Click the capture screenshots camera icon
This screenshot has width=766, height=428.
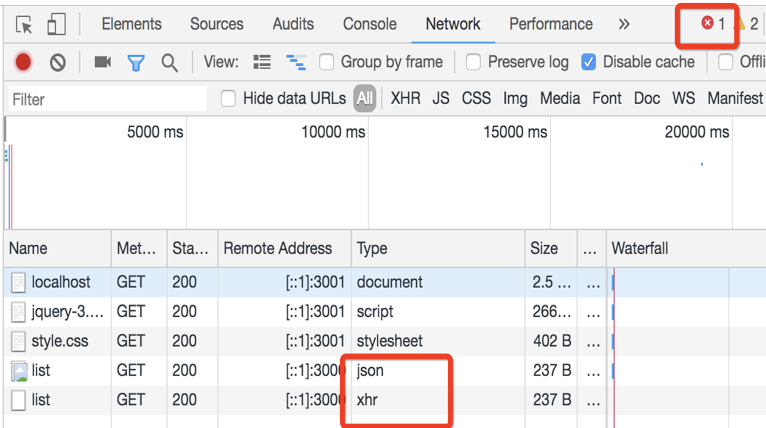click(x=103, y=62)
